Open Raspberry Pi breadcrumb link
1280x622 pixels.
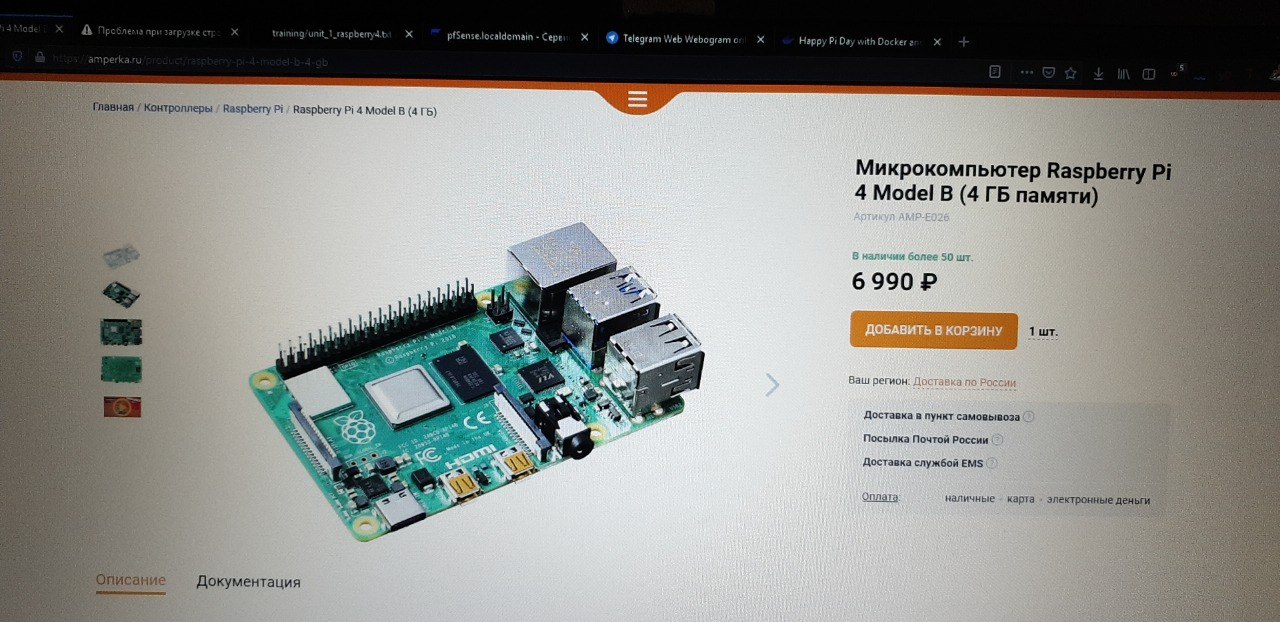(x=253, y=108)
